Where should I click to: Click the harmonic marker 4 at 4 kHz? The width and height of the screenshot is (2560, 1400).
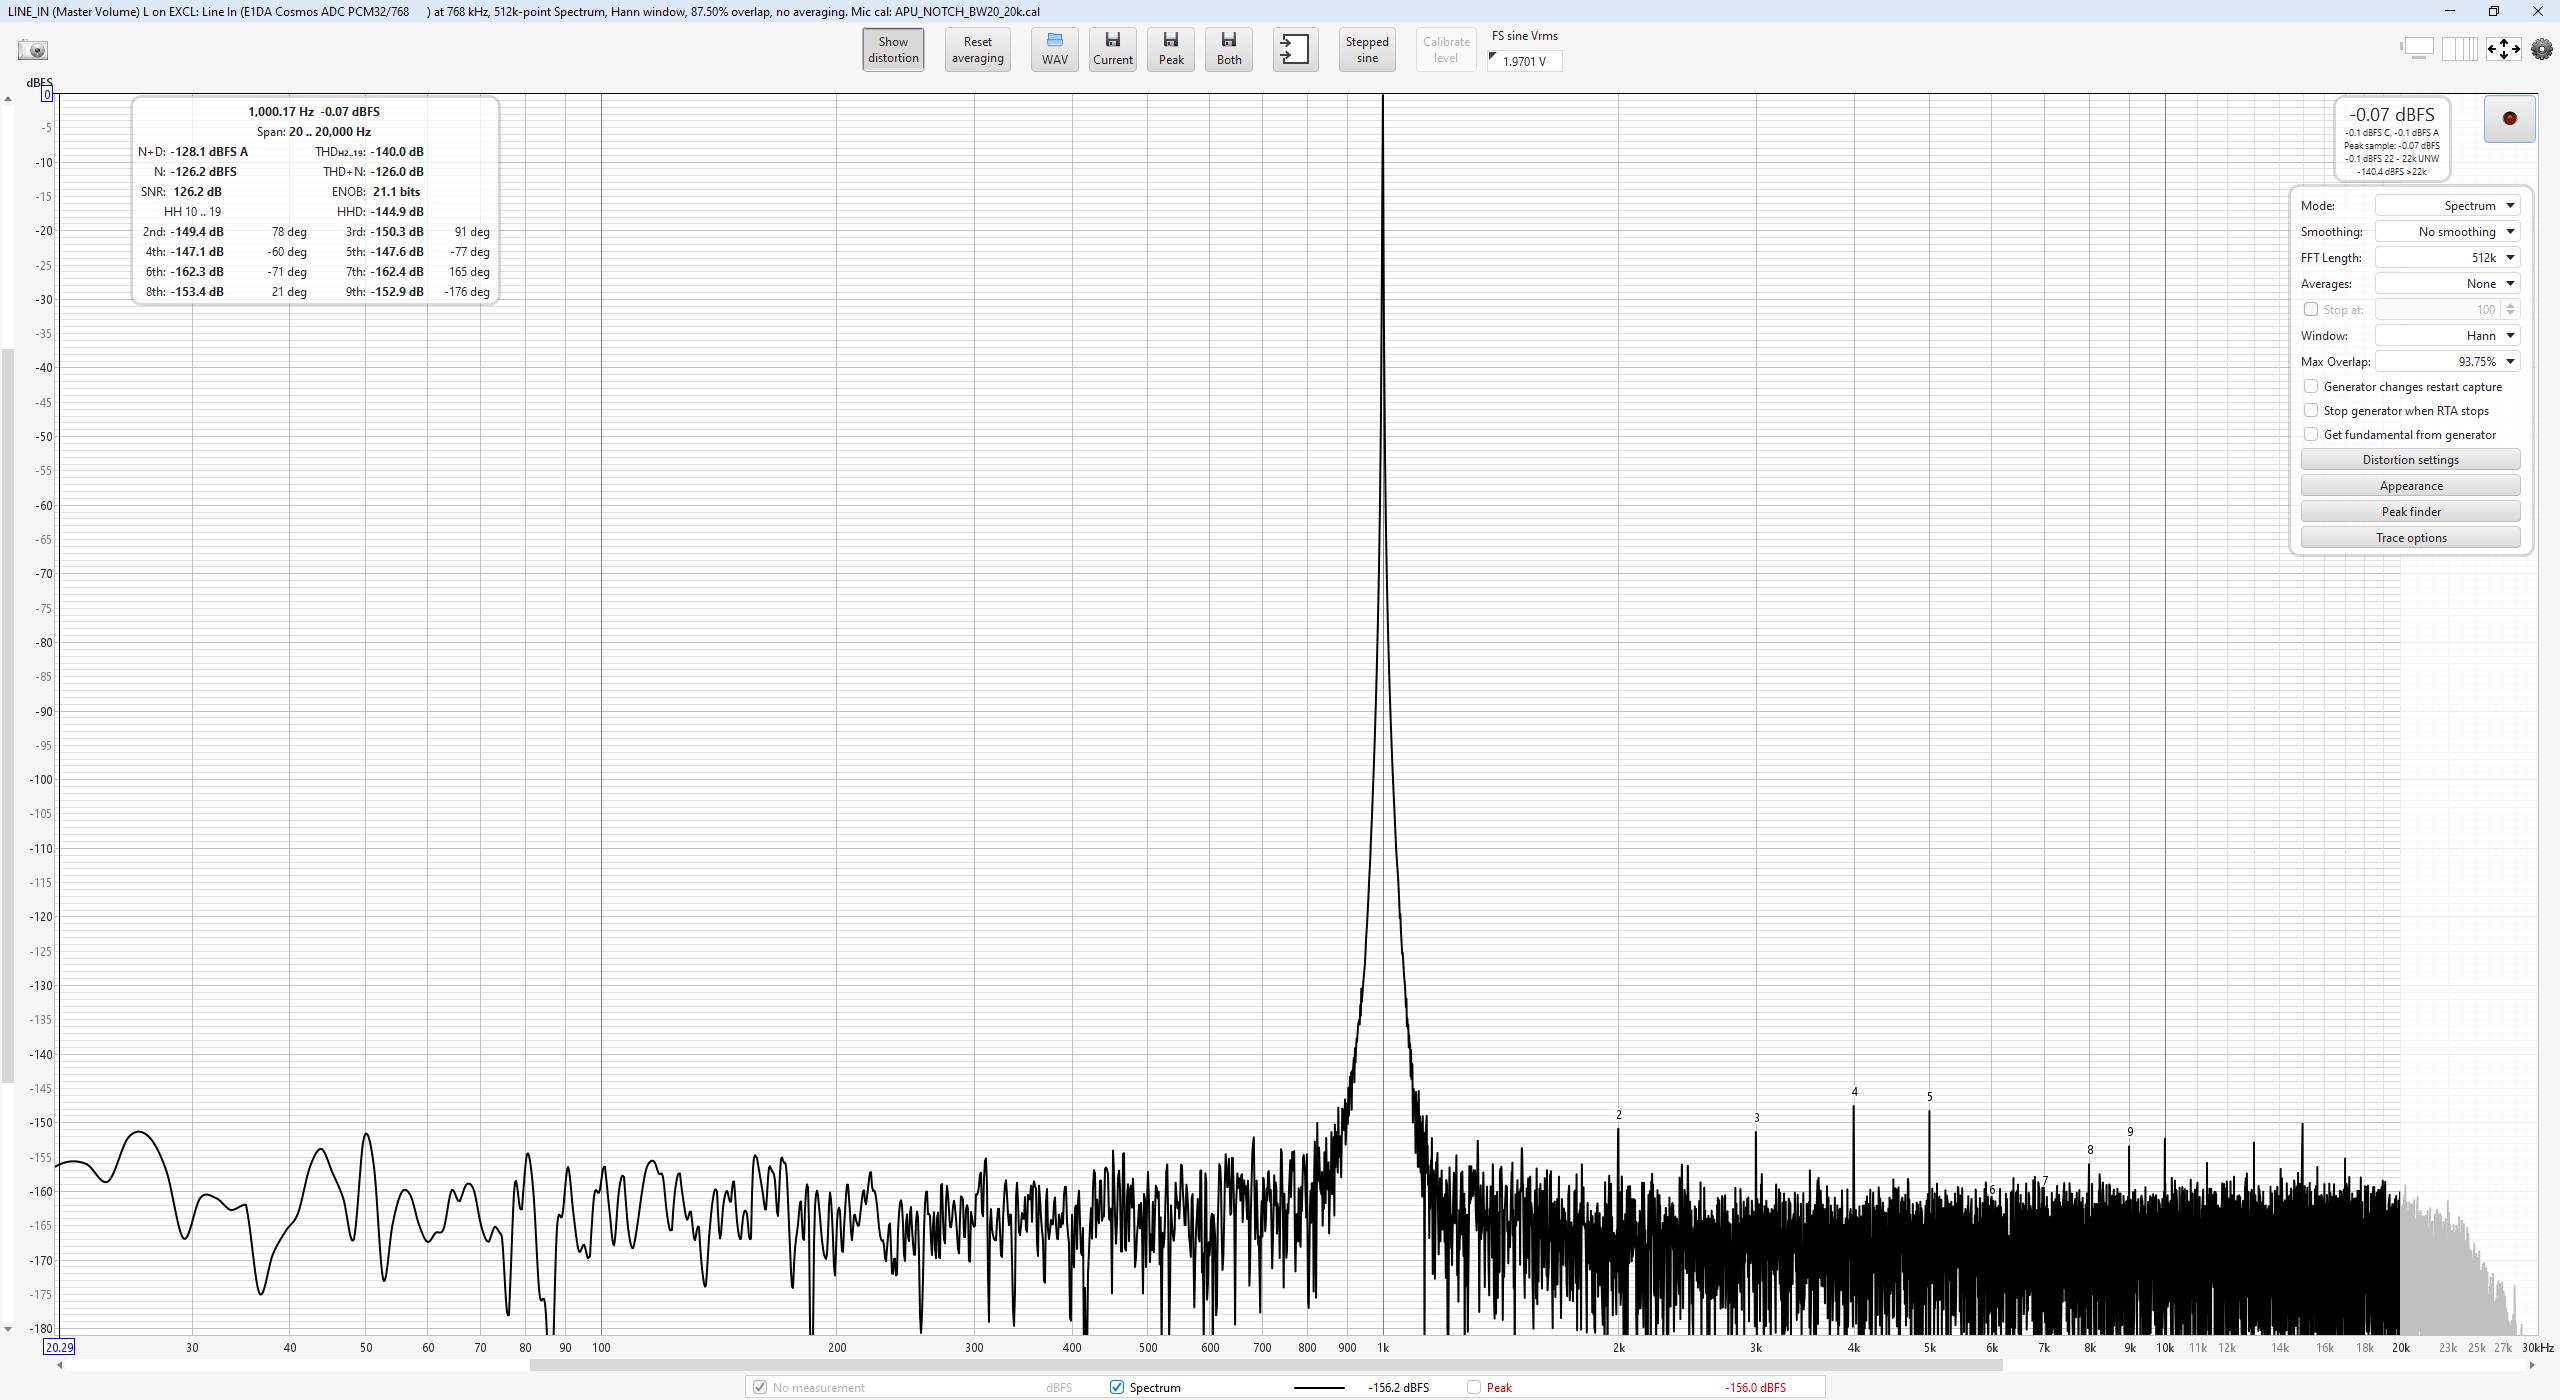coord(1854,1092)
